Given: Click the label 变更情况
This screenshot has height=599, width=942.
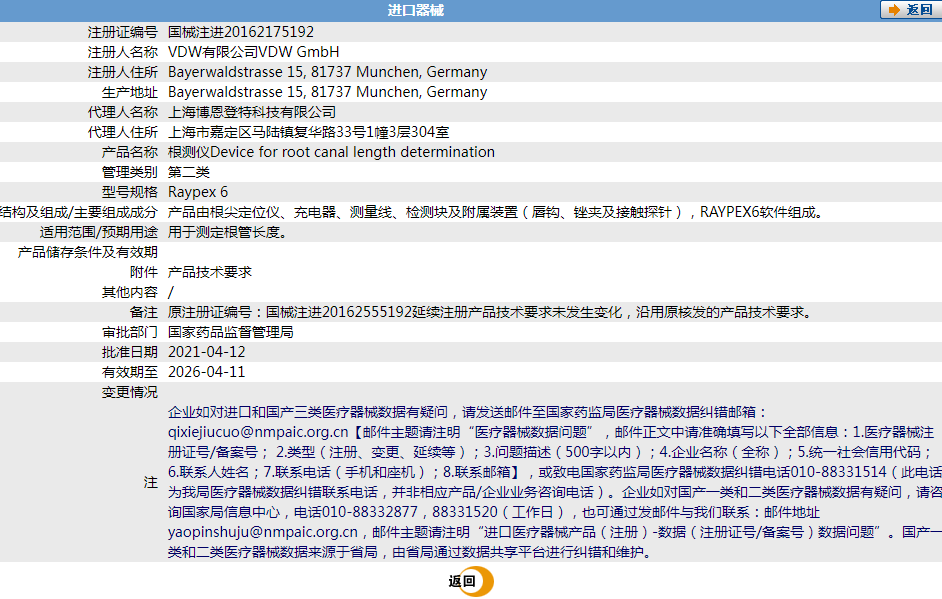Looking at the screenshot, I should click(130, 392).
